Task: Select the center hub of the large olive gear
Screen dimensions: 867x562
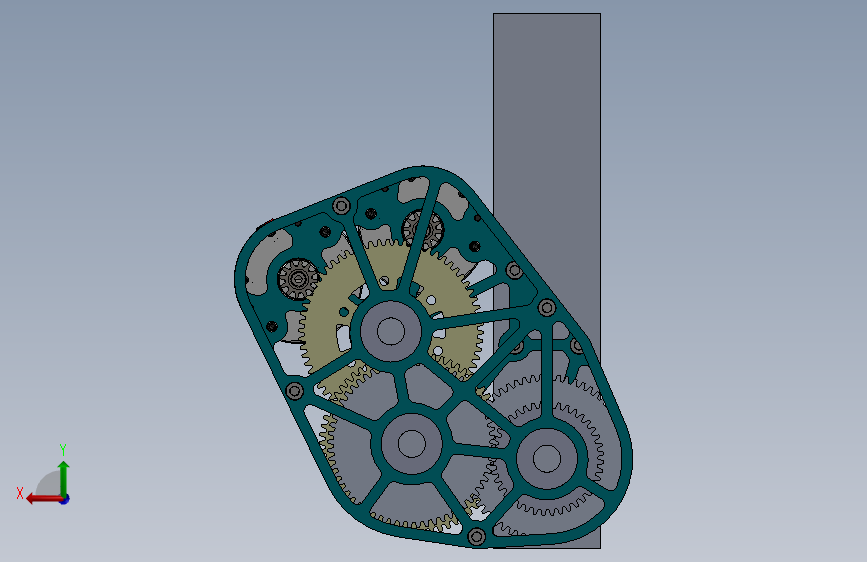Action: 391,331
